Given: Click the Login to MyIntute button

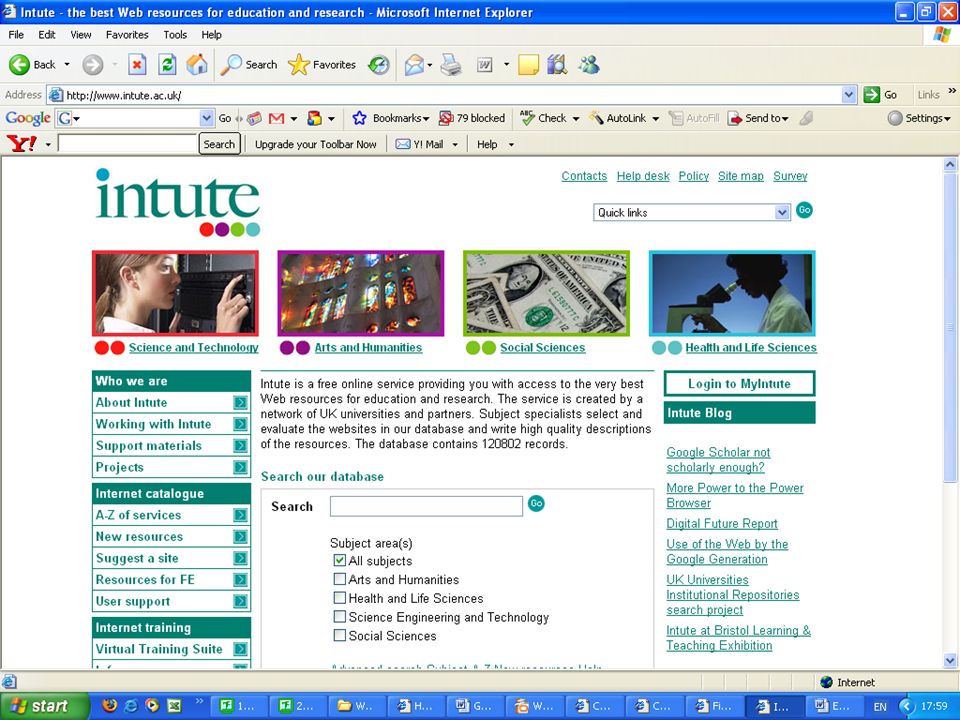Looking at the screenshot, I should (x=739, y=384).
